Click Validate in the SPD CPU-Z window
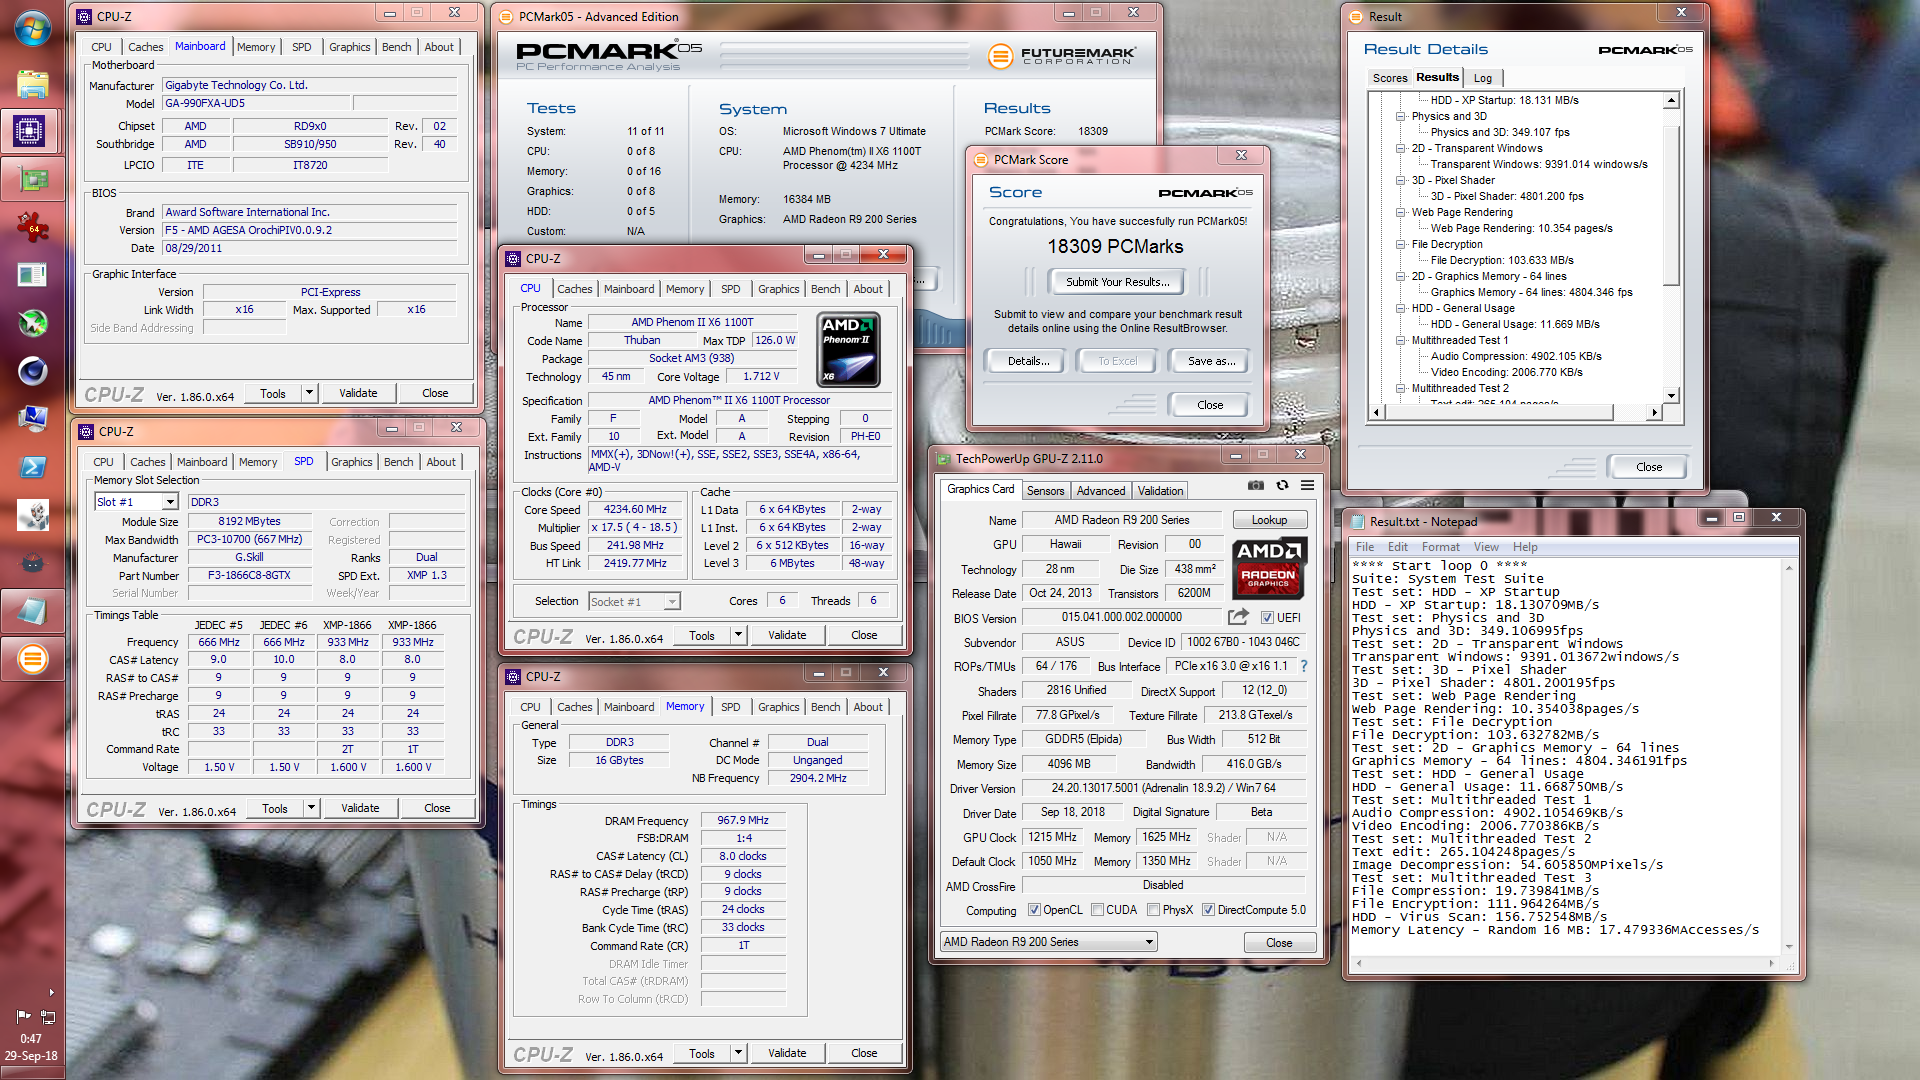This screenshot has height=1080, width=1920. [360, 808]
